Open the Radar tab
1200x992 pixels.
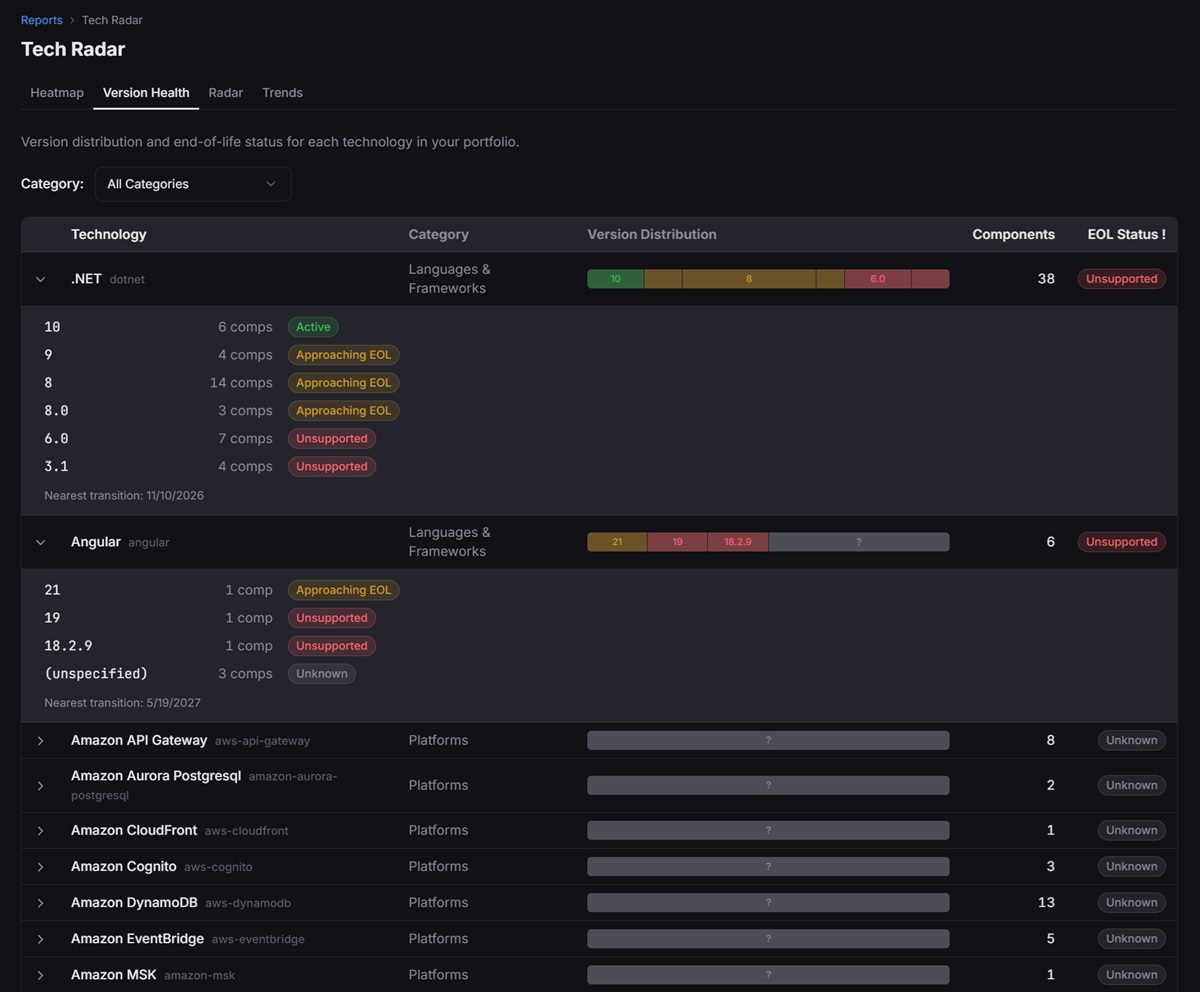tap(226, 92)
